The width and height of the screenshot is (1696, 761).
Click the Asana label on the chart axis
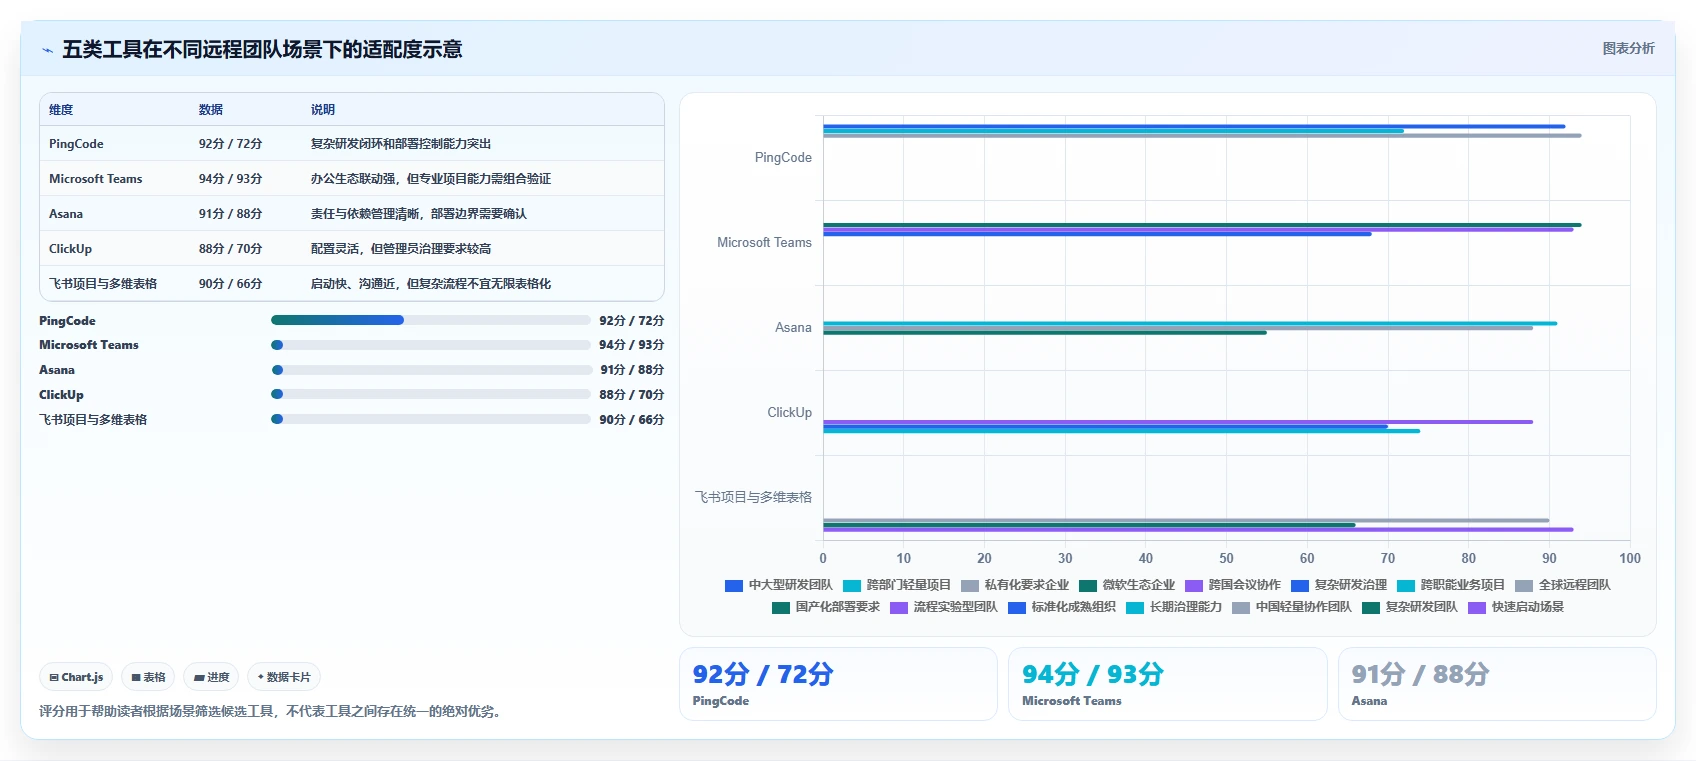(793, 328)
